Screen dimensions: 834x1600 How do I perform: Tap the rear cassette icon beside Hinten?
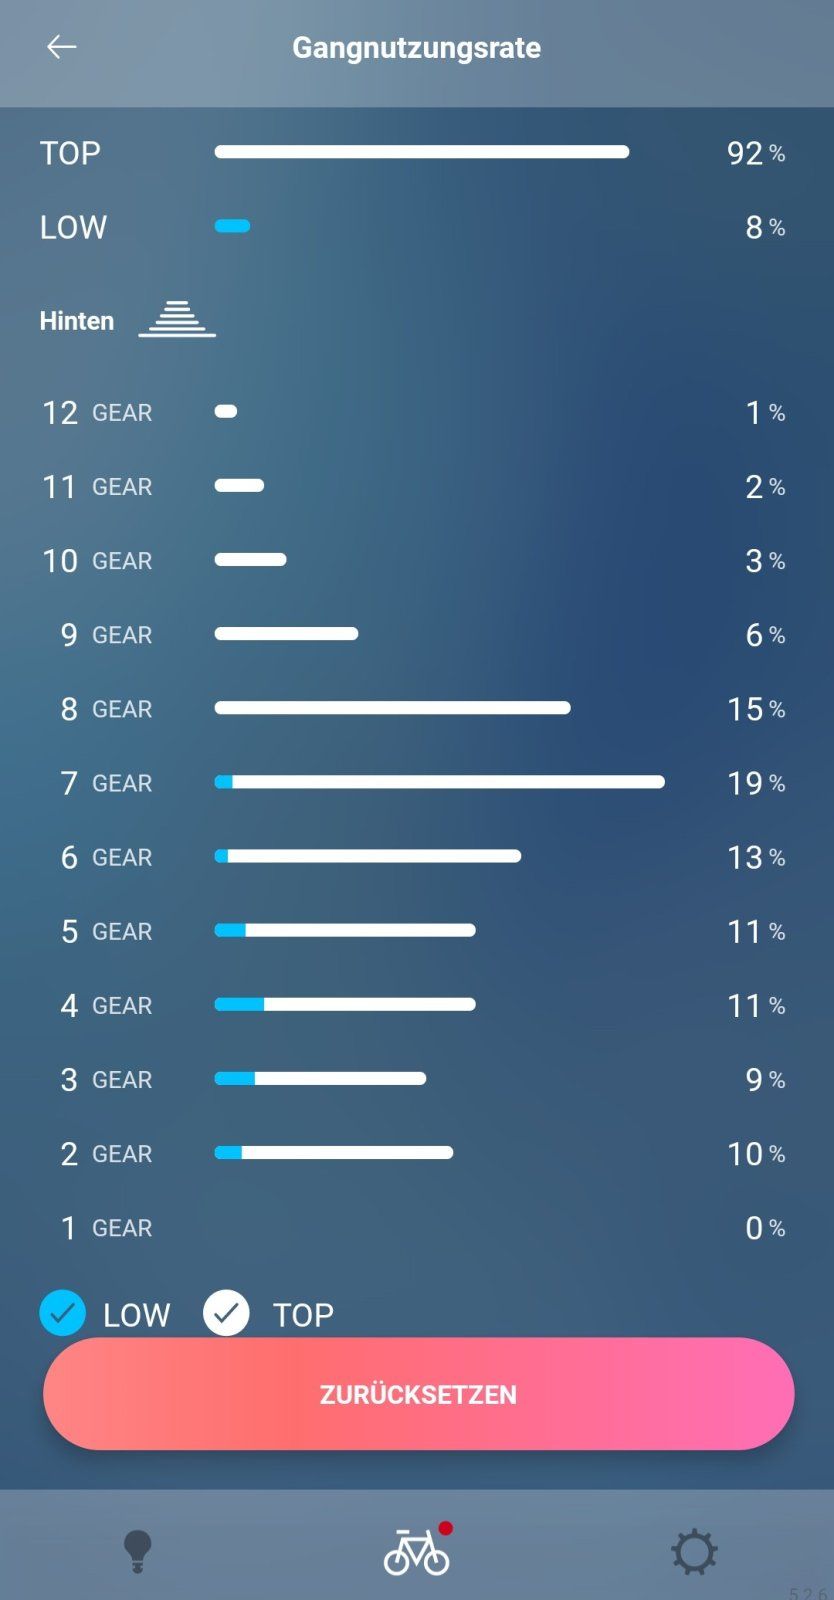coord(177,318)
